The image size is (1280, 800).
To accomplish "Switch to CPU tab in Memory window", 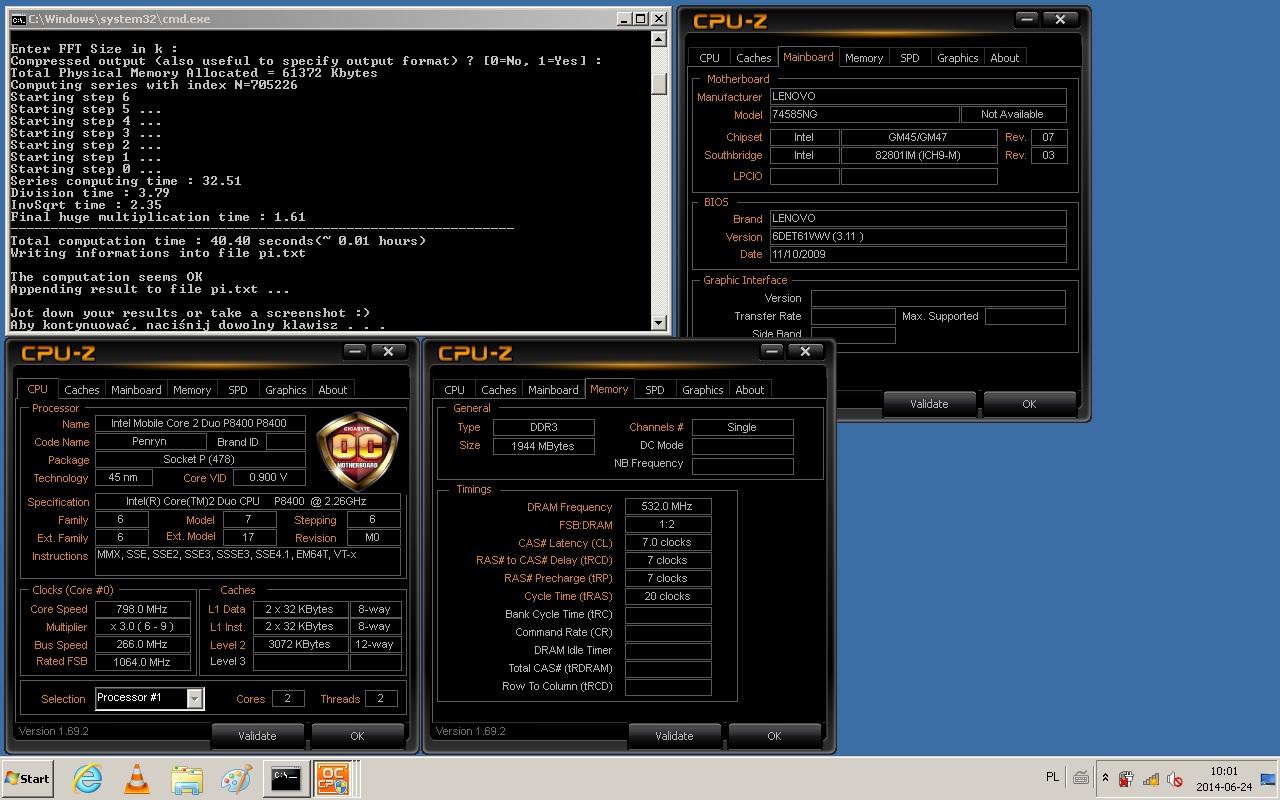I will [x=454, y=390].
